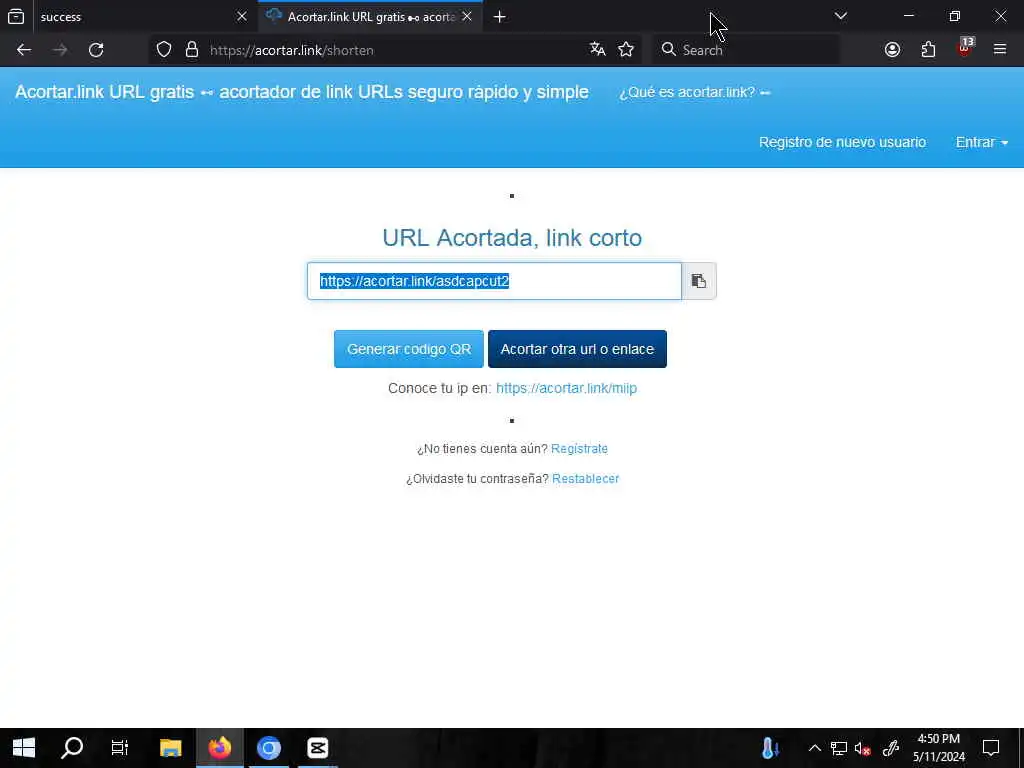Click the URL Acortada, link corto heading

(x=512, y=238)
